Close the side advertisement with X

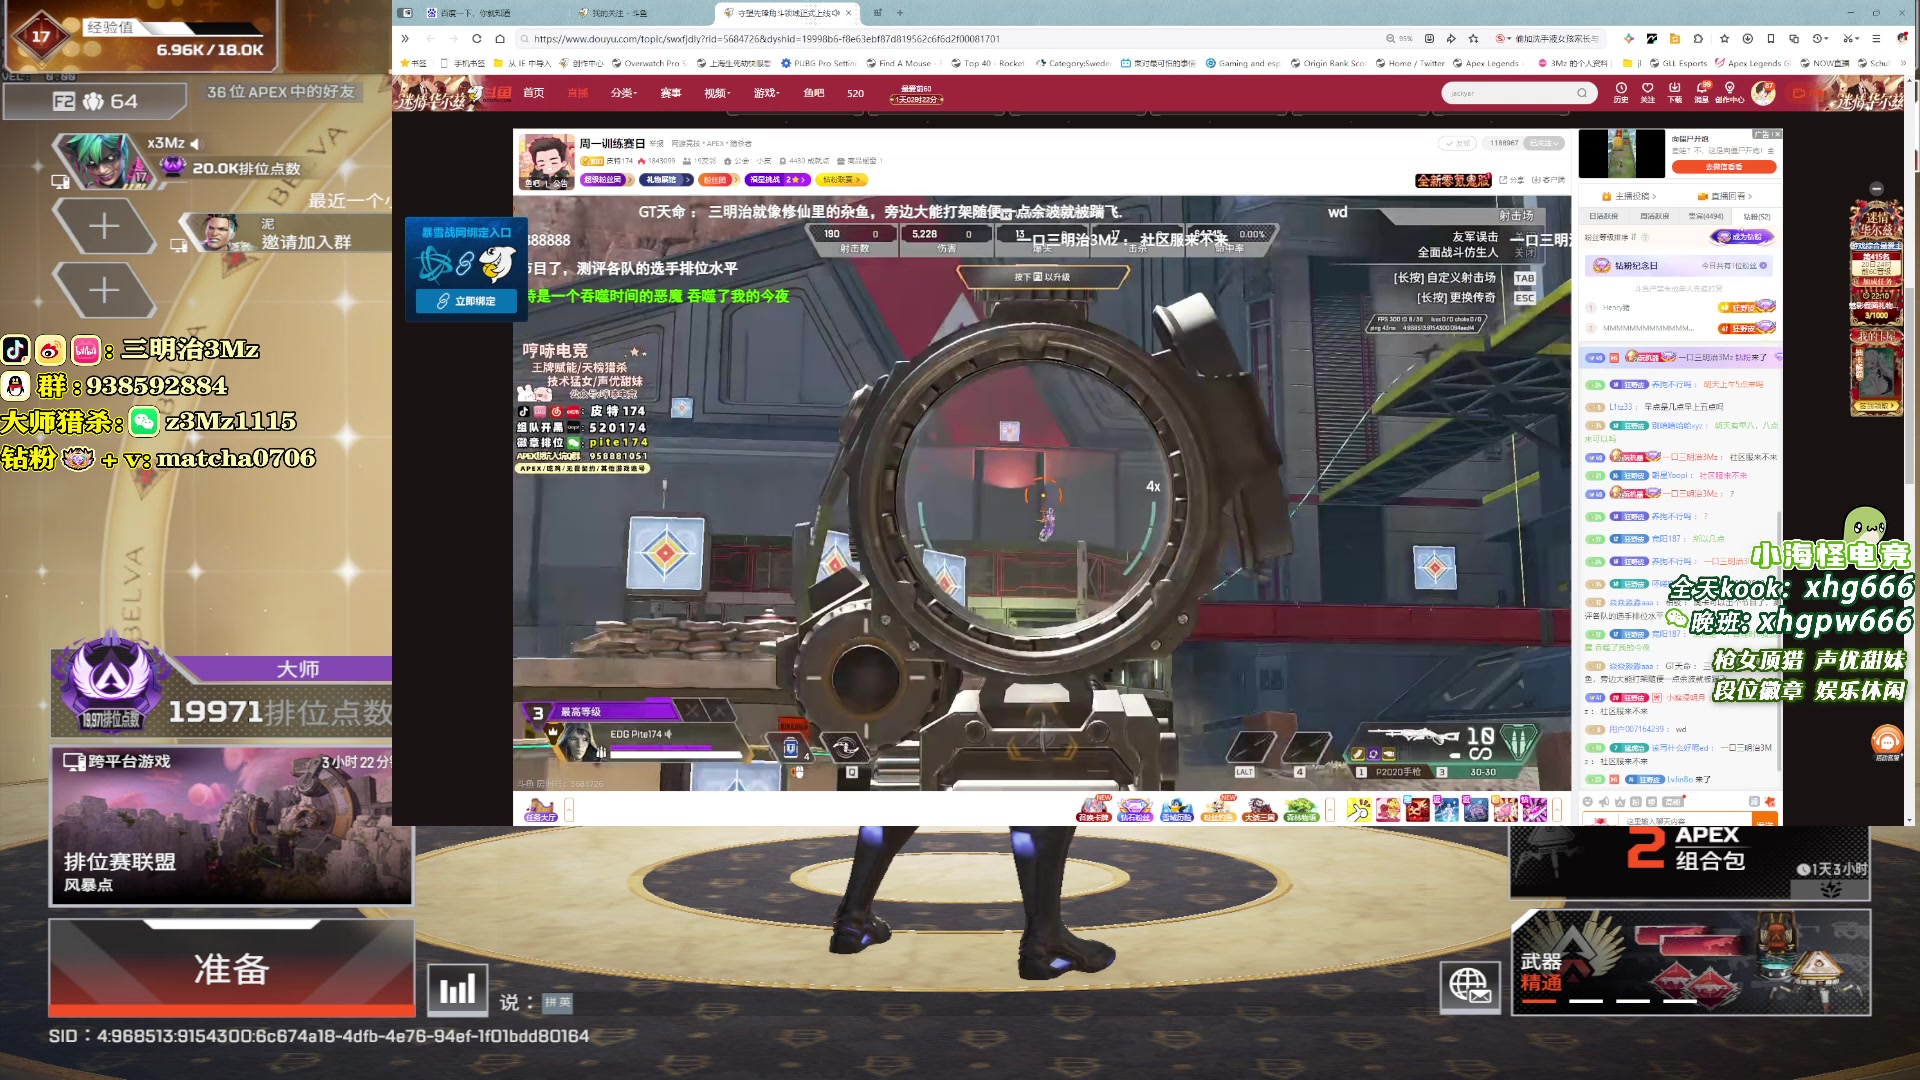pos(1776,133)
